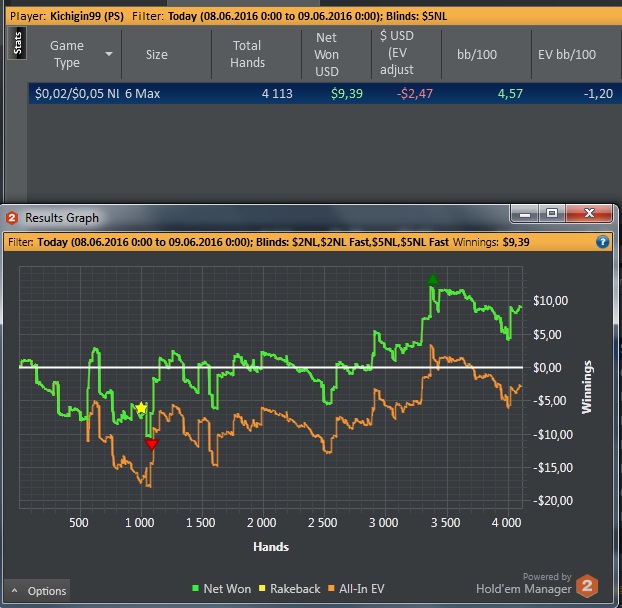622x608 pixels.
Task: Close the Results Graph window
Action: [589, 214]
